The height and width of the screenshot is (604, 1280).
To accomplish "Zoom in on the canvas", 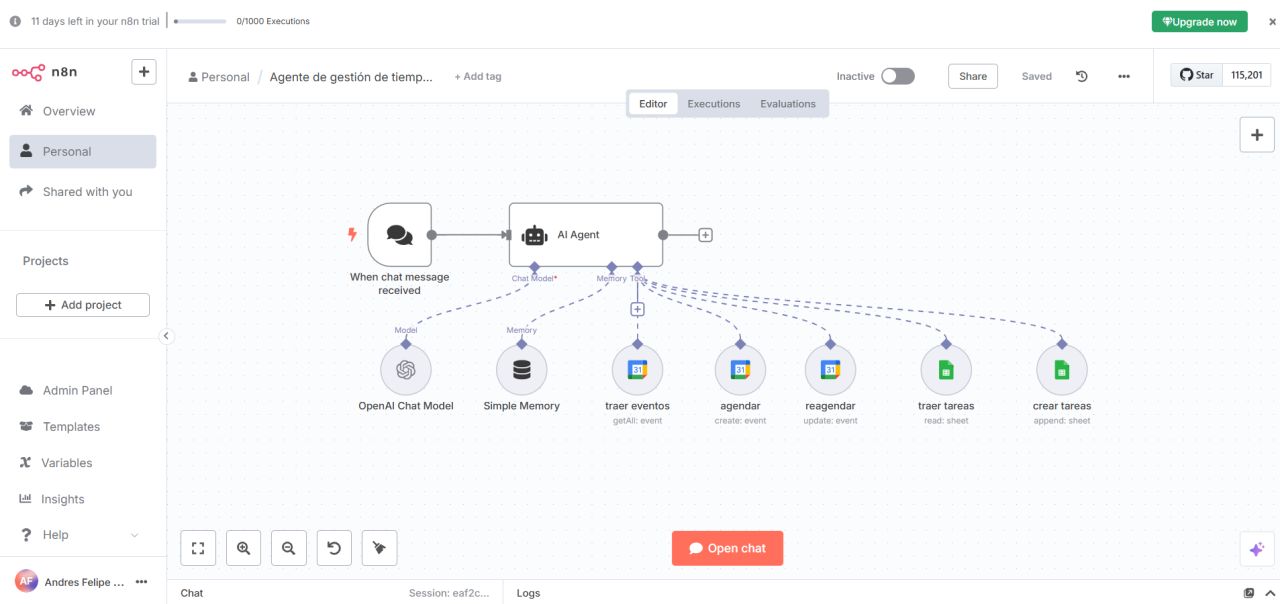I will pyautogui.click(x=244, y=548).
